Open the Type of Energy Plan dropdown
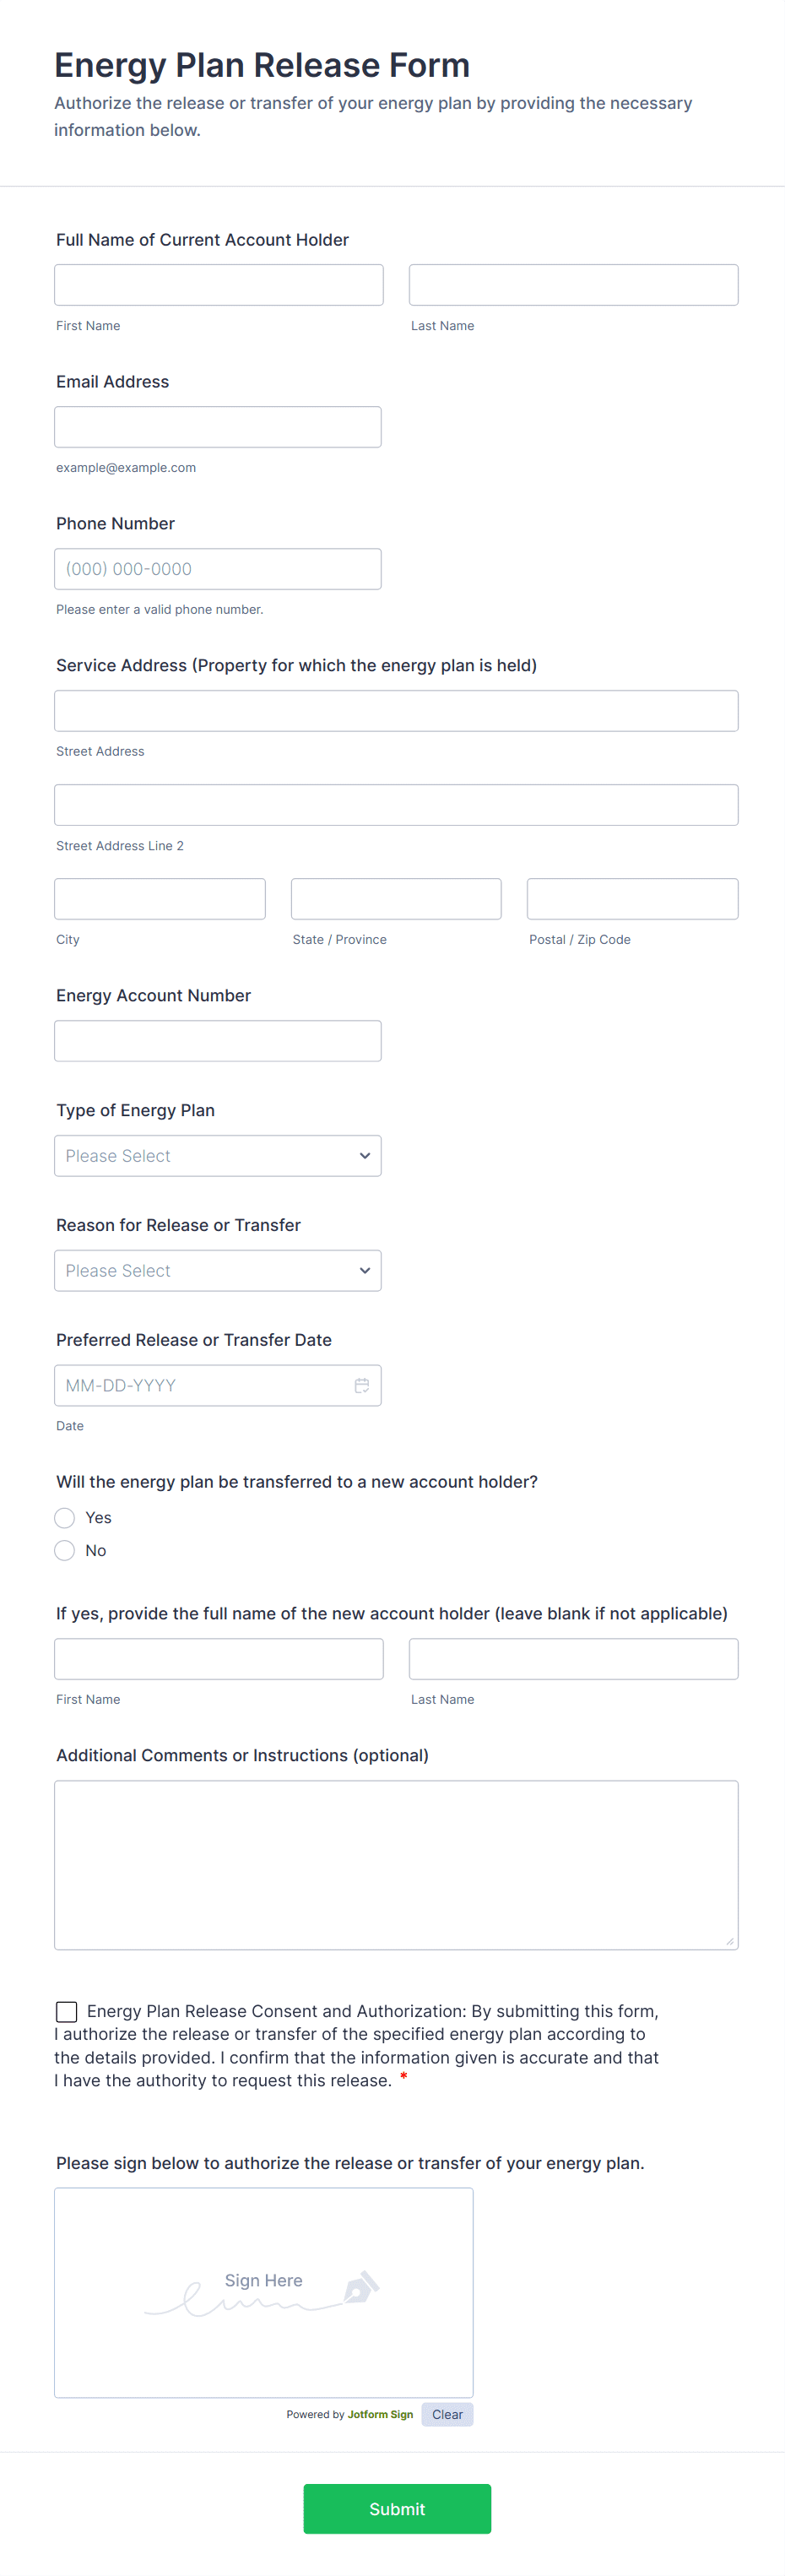 pos(218,1155)
